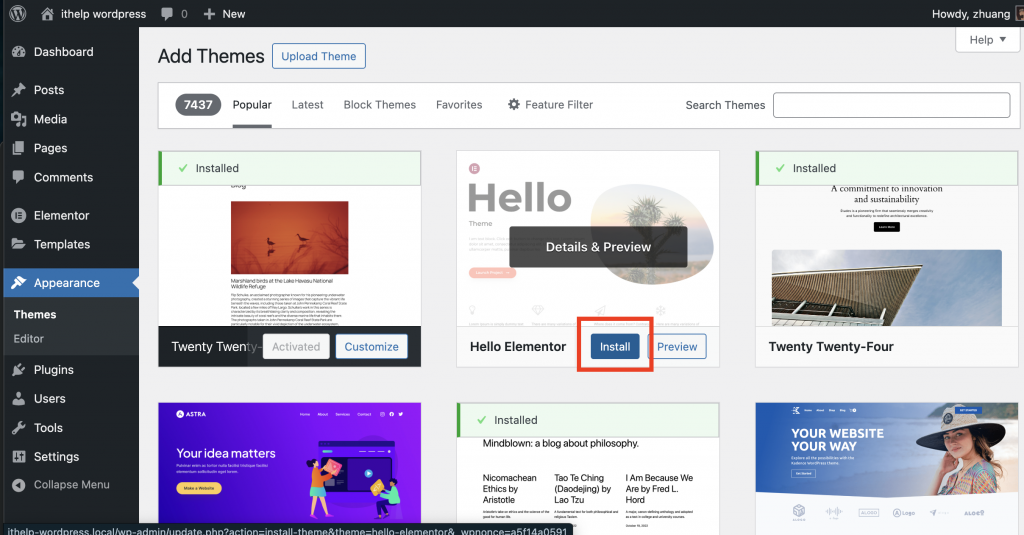Viewport: 1024px width, 535px height.
Task: Click the Collapse Menu arrow icon
Action: [x=19, y=485]
